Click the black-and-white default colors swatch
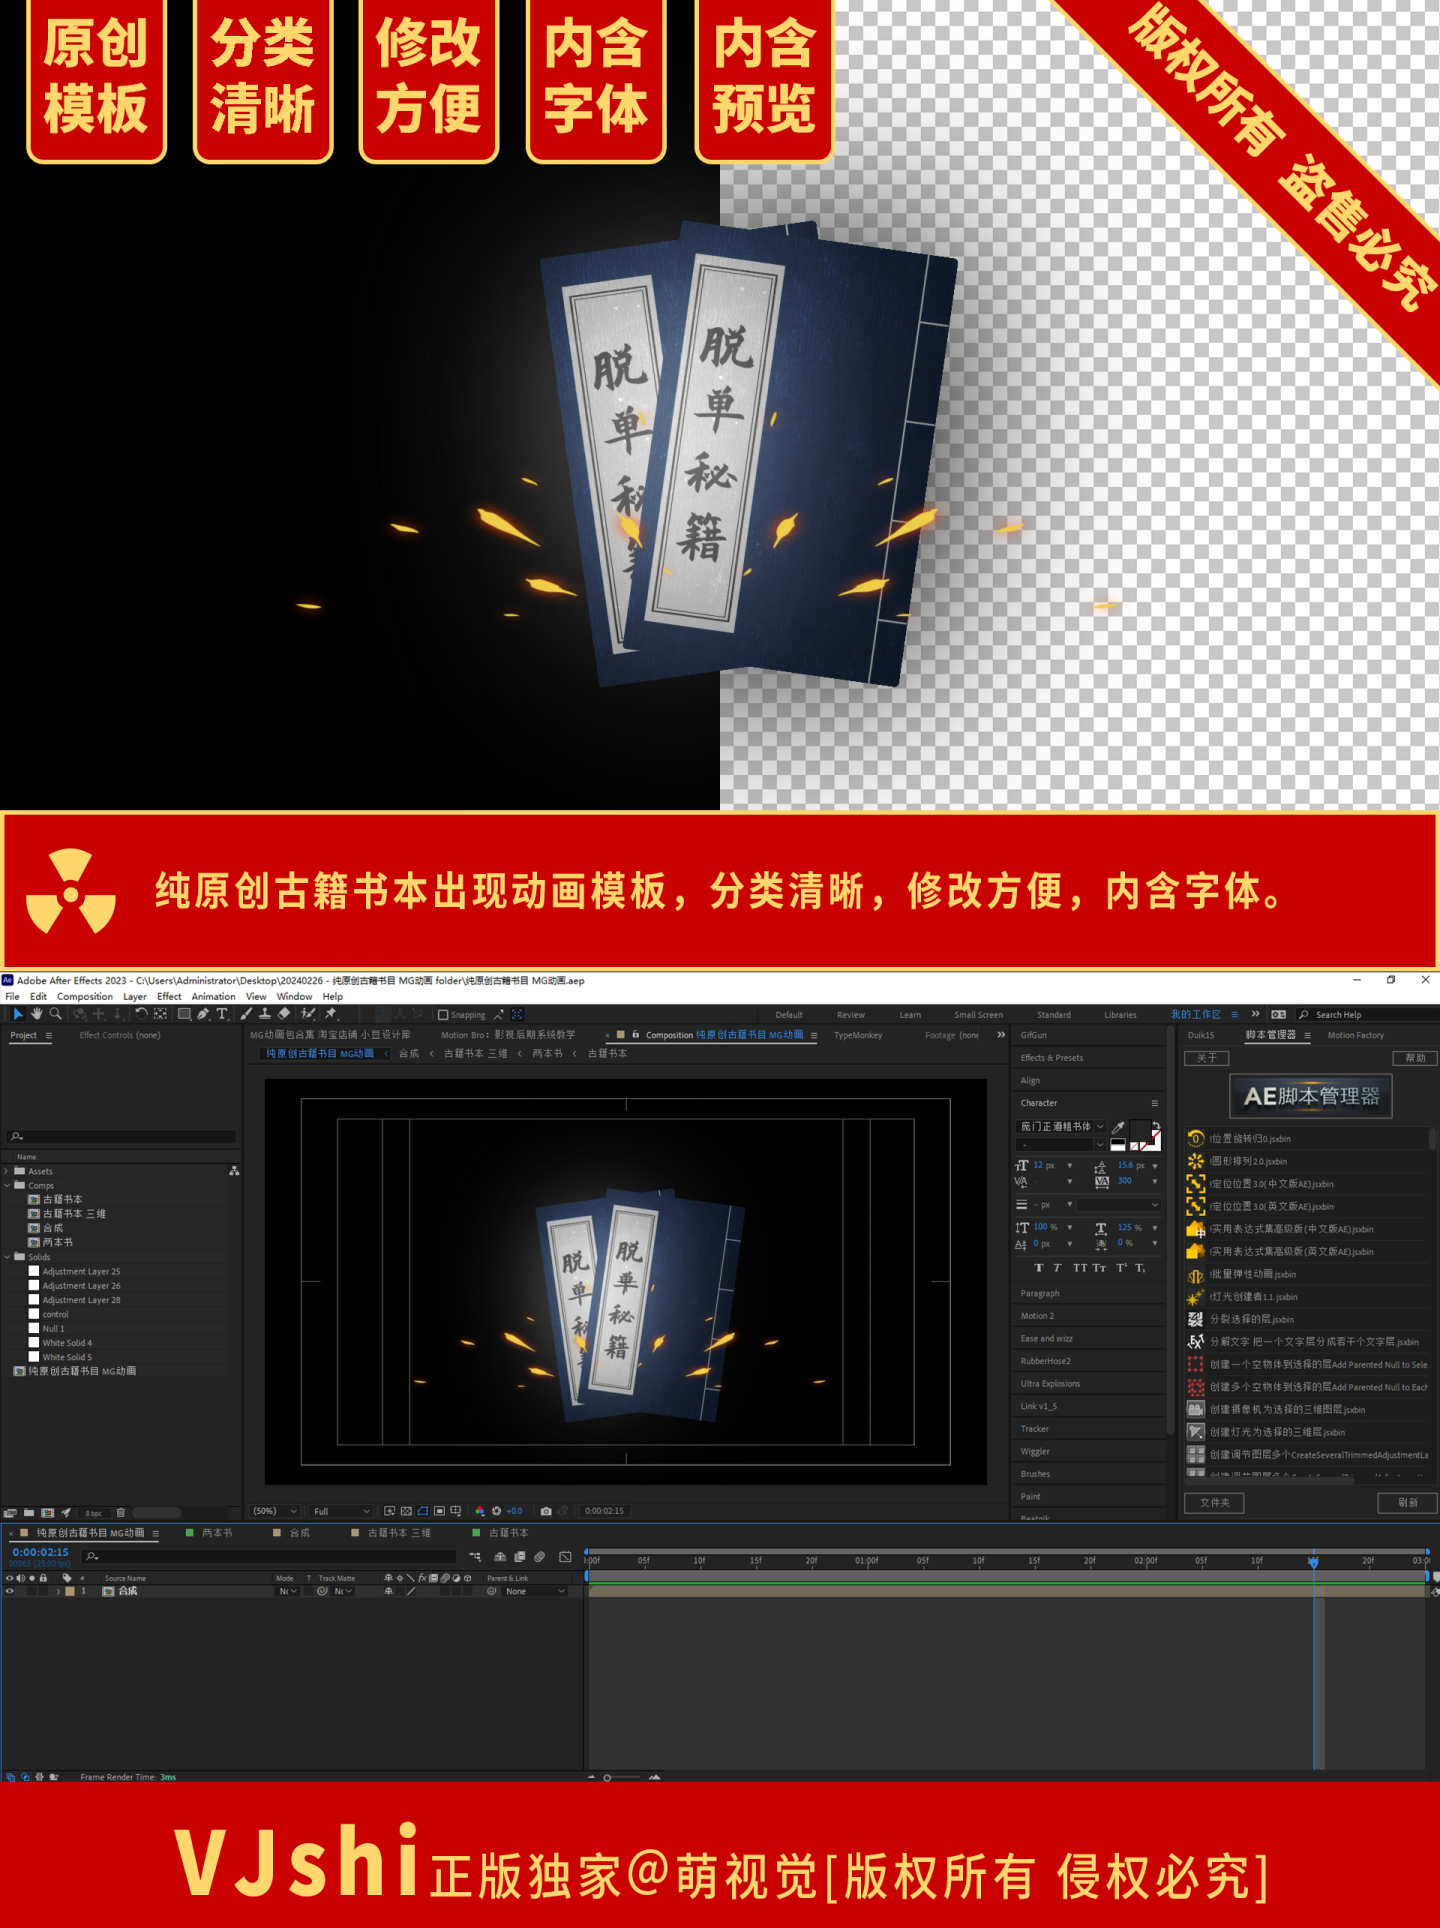The width and height of the screenshot is (1440, 1928). tap(1118, 1144)
